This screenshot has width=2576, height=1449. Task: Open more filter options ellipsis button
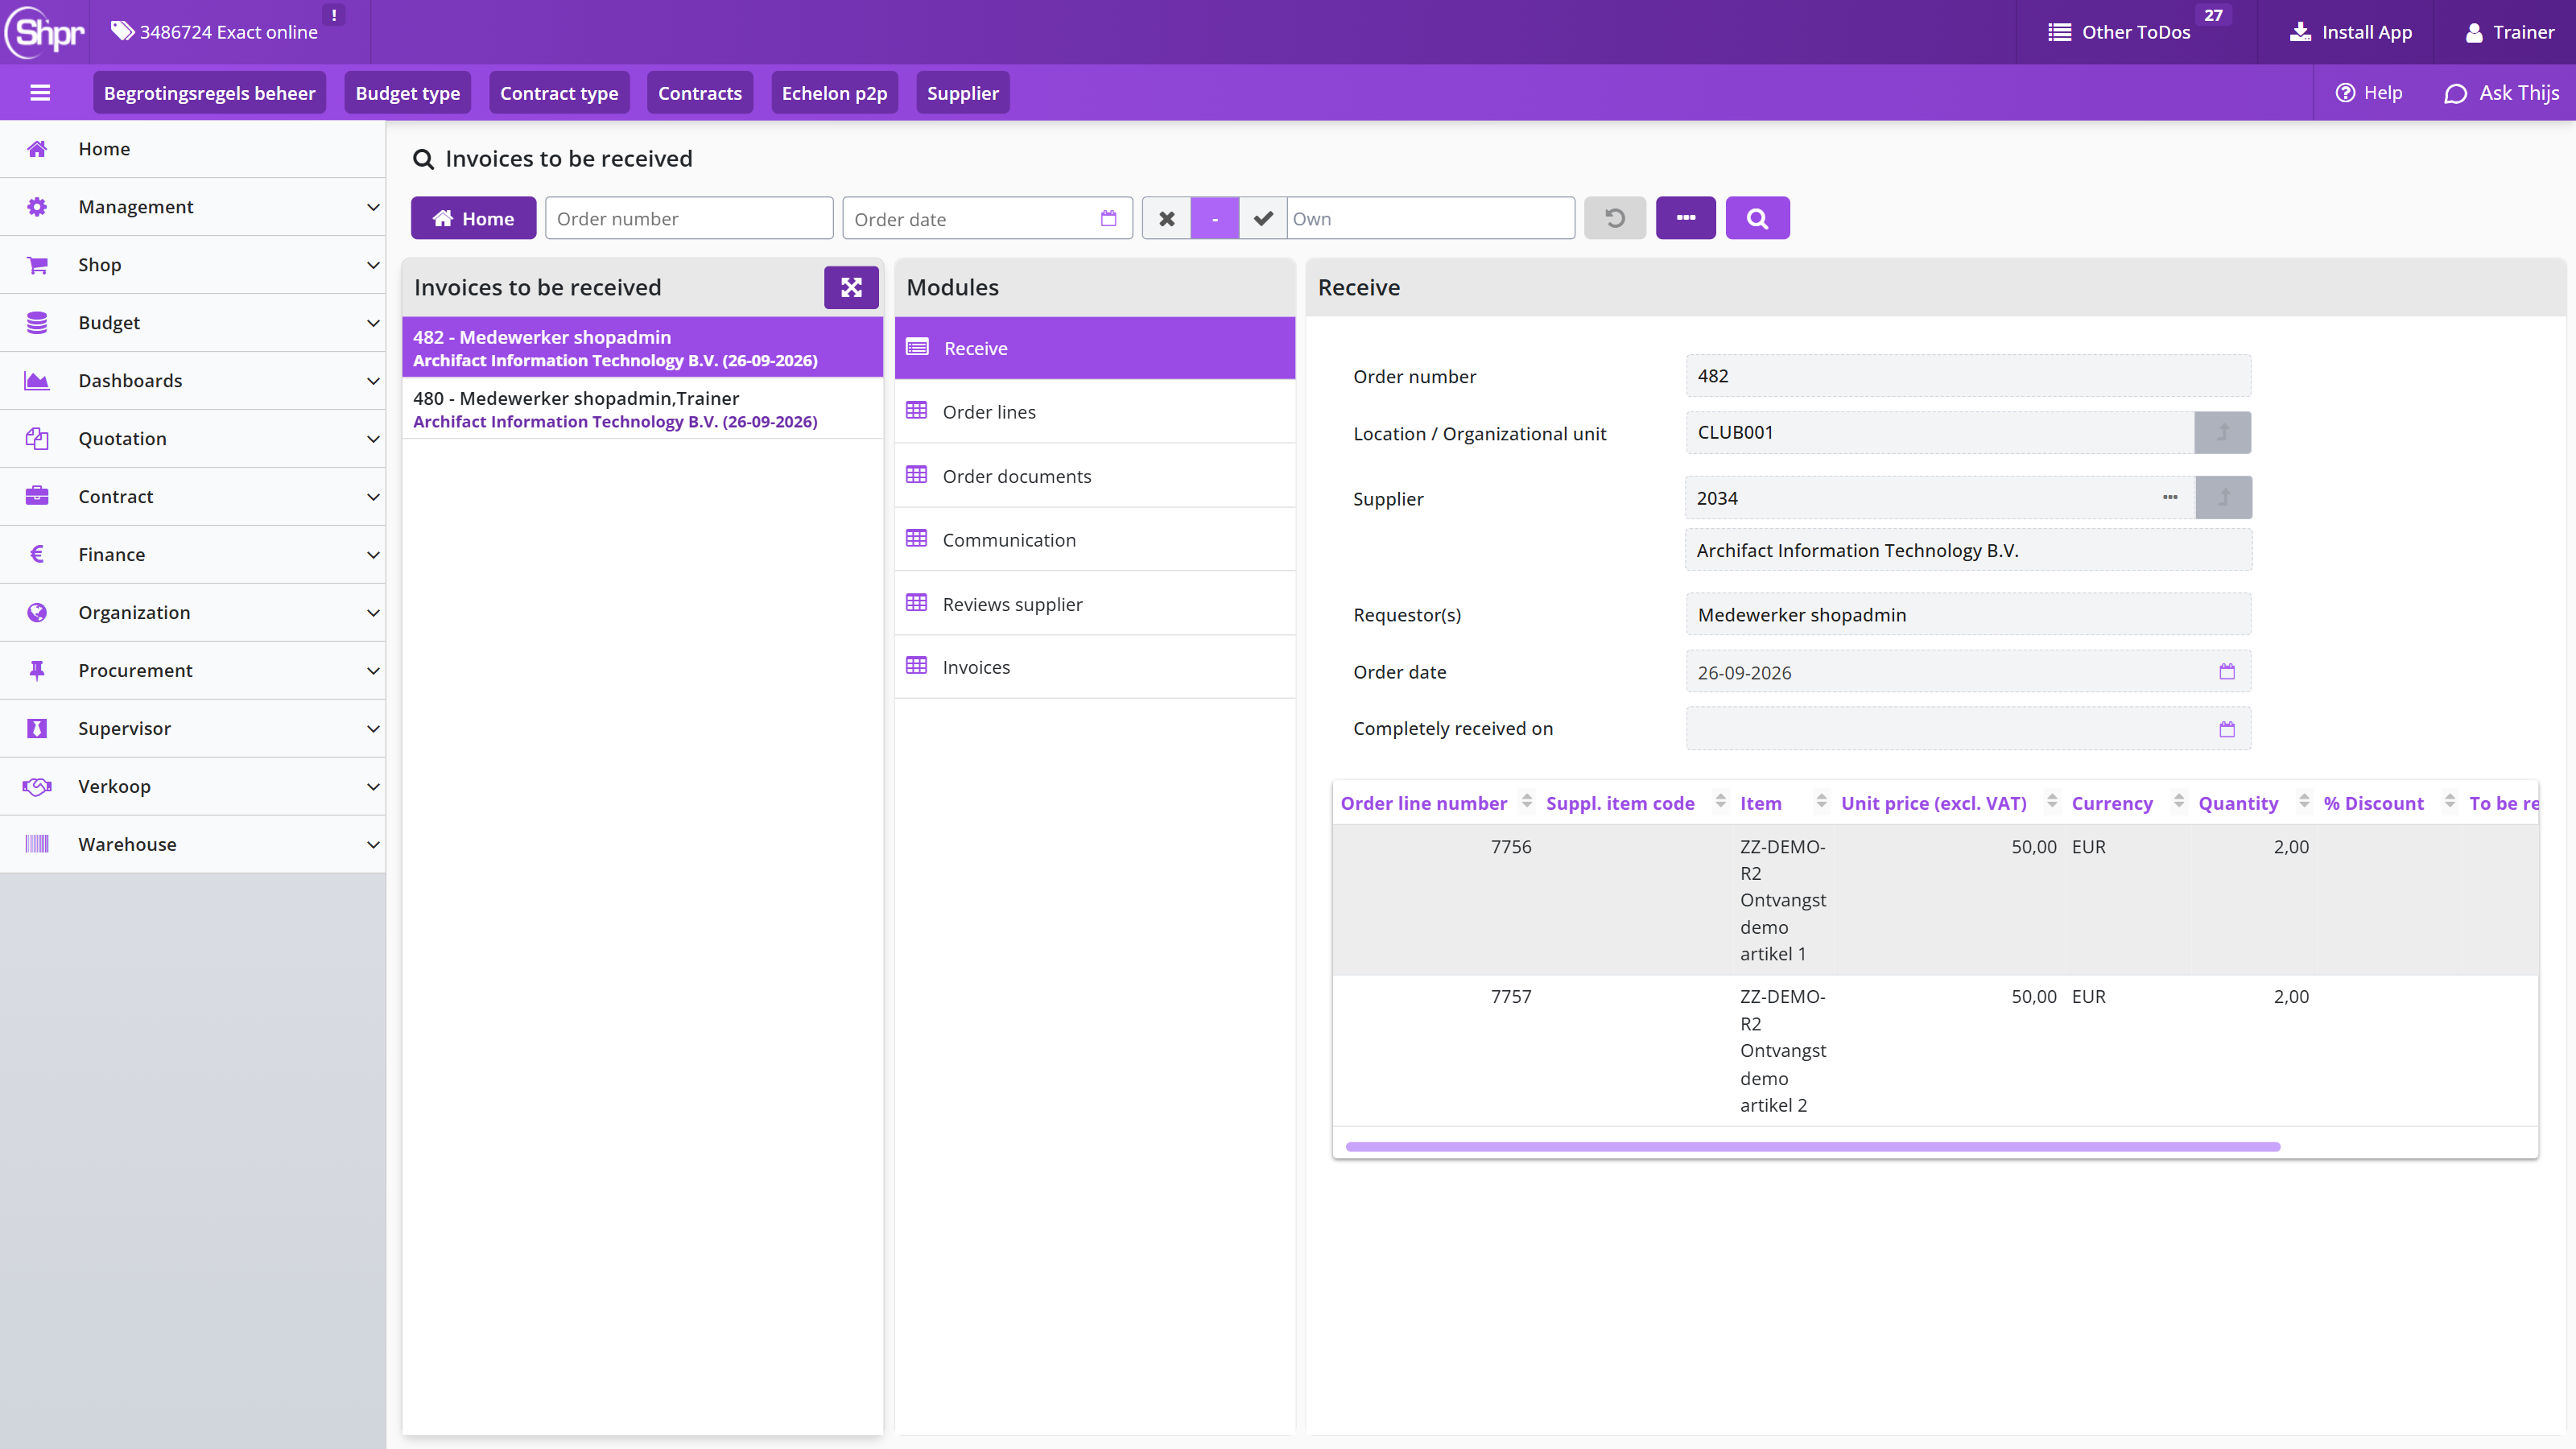tap(1685, 218)
